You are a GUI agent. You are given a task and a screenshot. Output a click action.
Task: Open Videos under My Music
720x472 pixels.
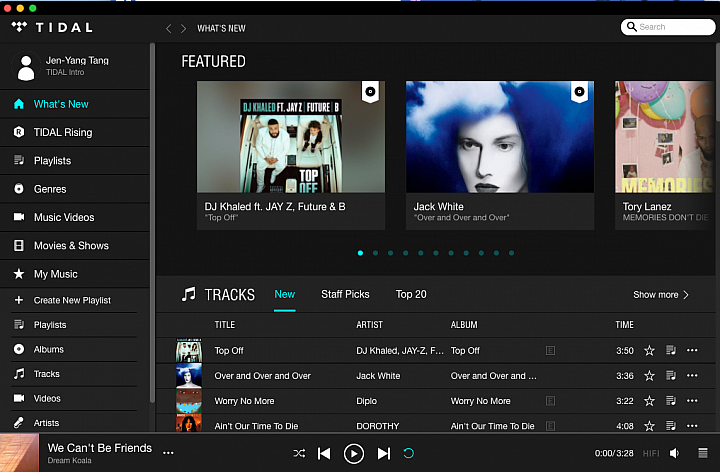coord(74,399)
